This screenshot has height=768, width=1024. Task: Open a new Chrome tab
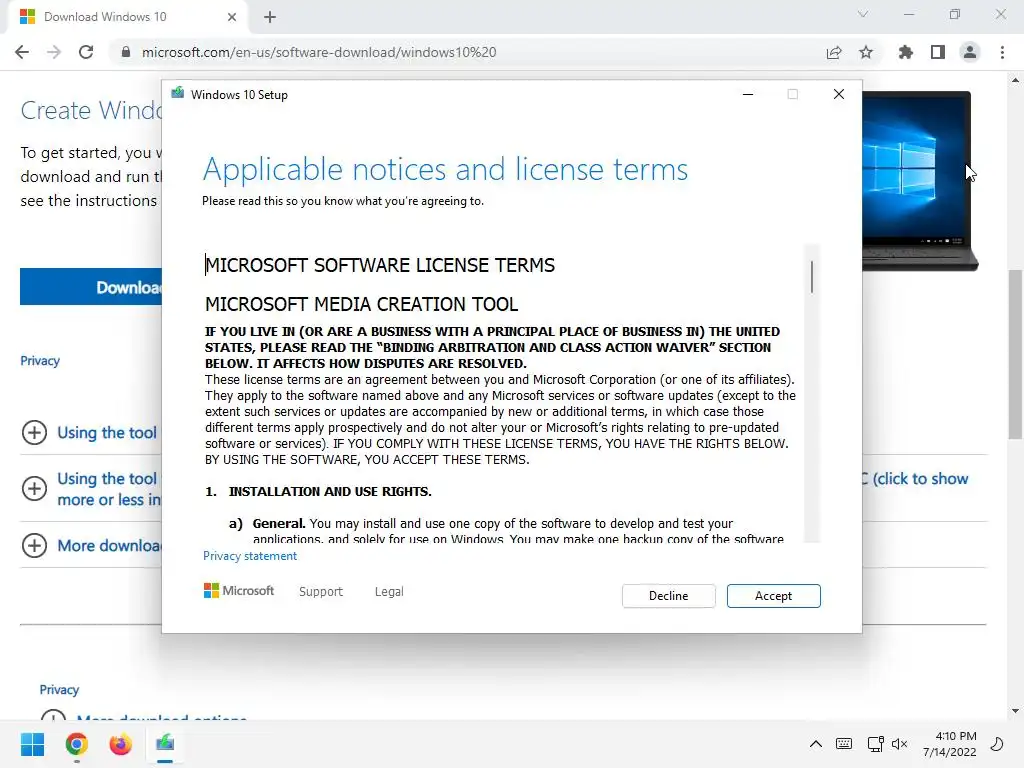tap(270, 17)
